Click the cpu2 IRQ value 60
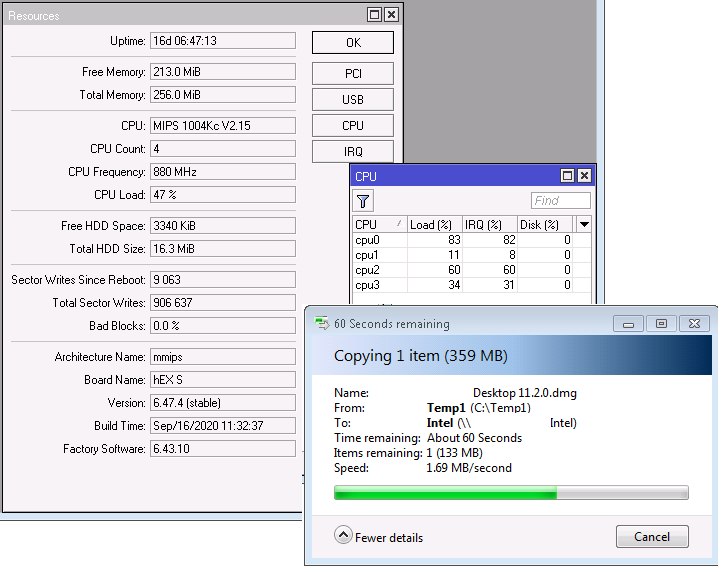 [509, 270]
